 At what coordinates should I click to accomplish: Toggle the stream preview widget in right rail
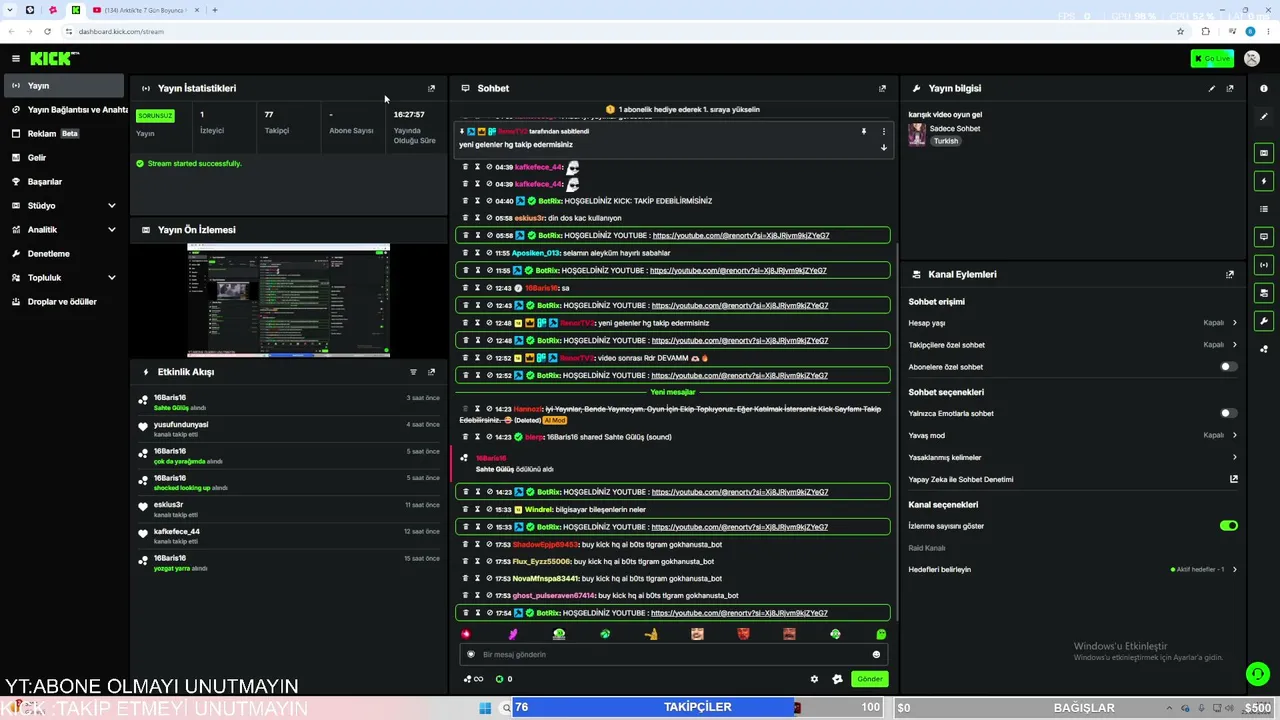[1264, 153]
